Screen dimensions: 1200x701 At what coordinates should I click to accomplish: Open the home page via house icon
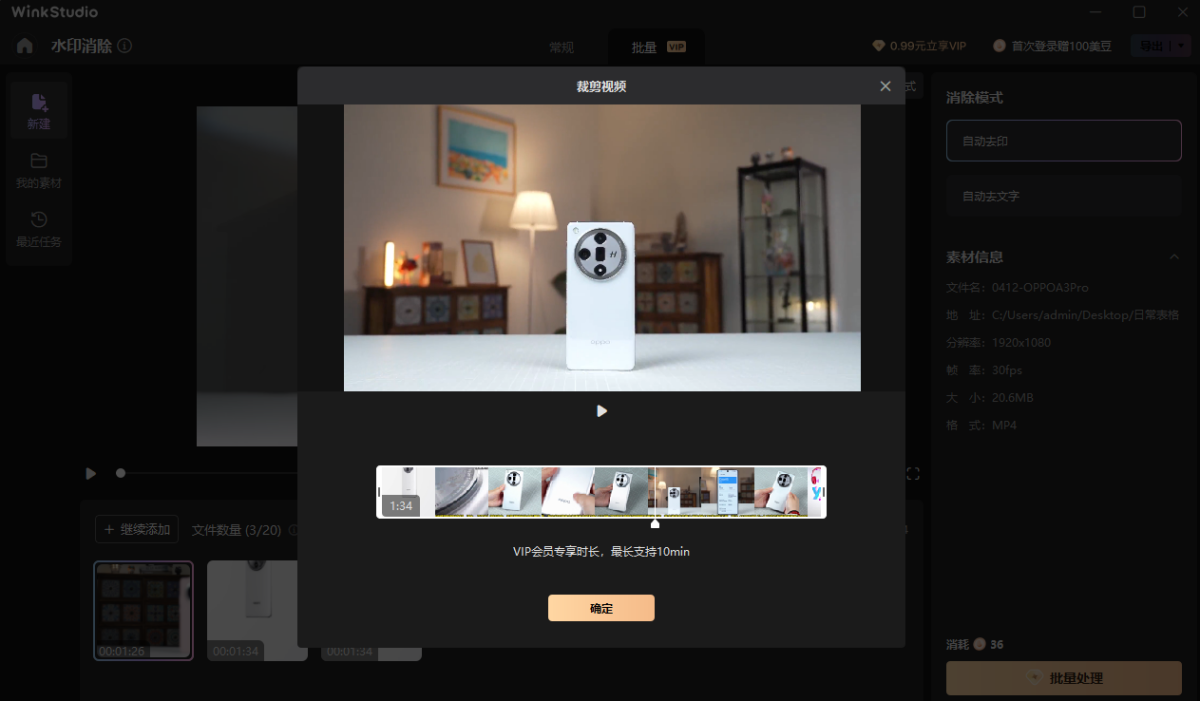click(x=23, y=45)
